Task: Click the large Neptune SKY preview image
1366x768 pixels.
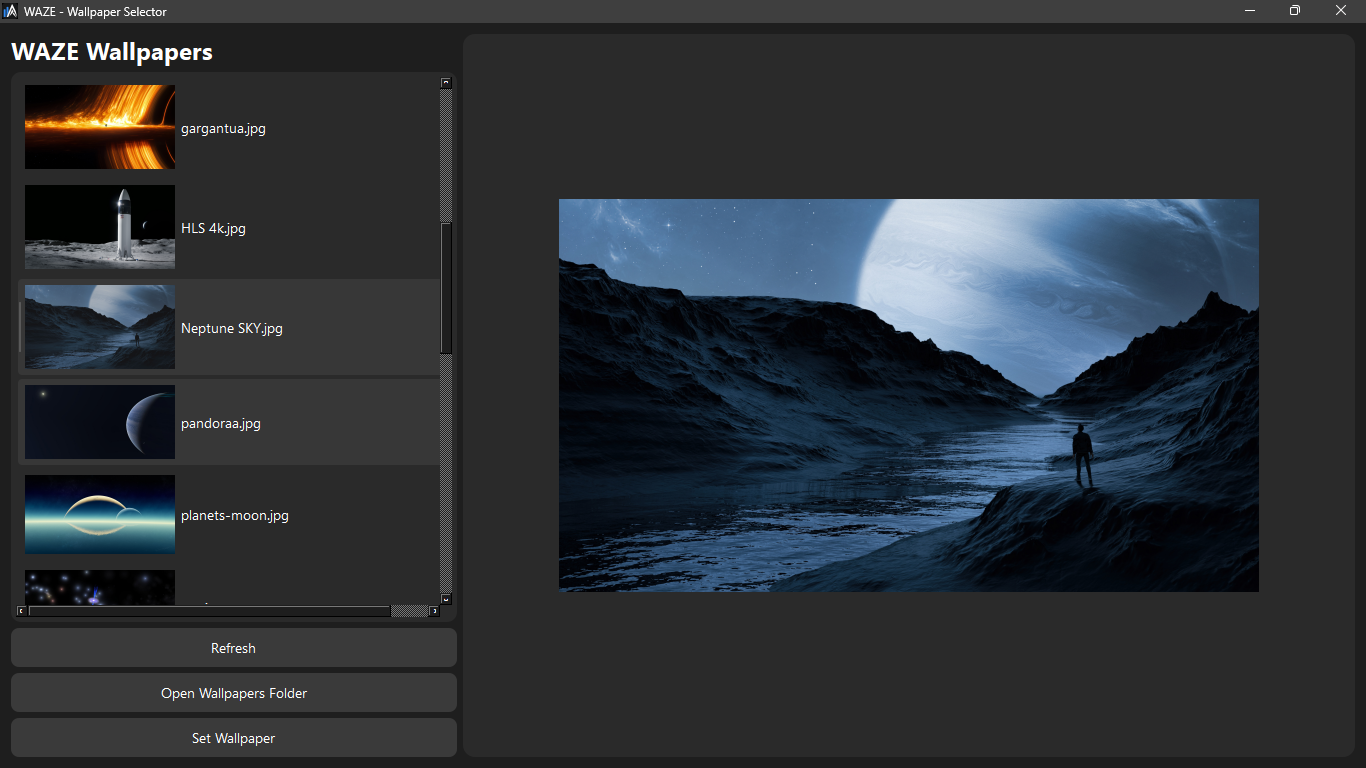Action: coord(908,395)
